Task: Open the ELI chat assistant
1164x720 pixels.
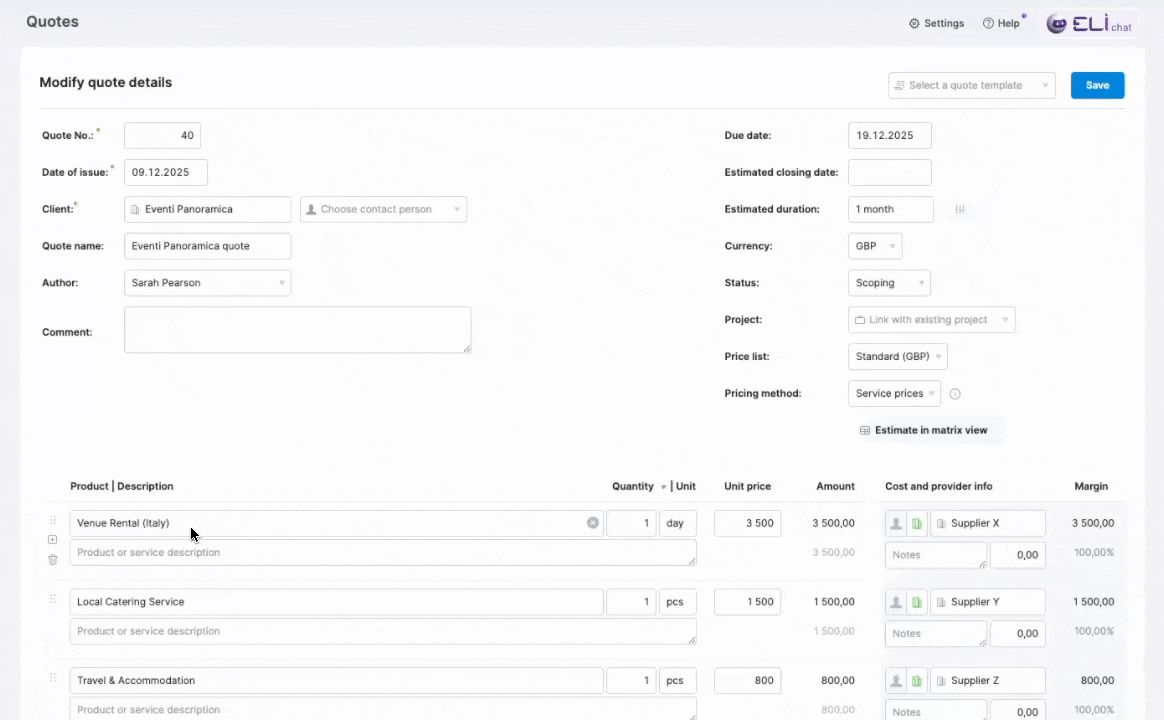Action: tap(1090, 24)
